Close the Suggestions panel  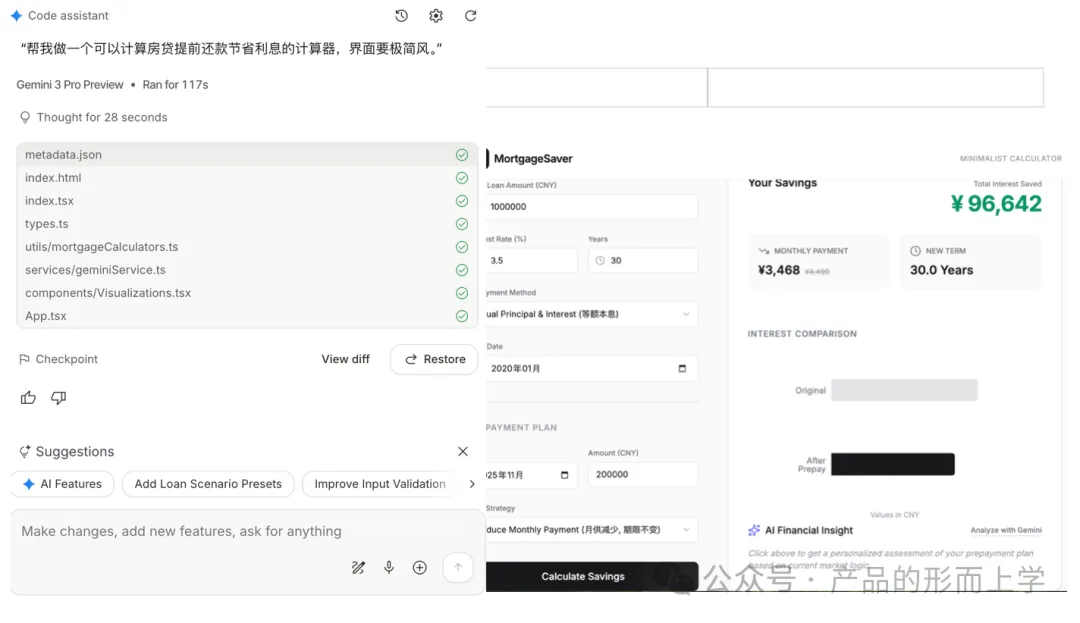463,452
